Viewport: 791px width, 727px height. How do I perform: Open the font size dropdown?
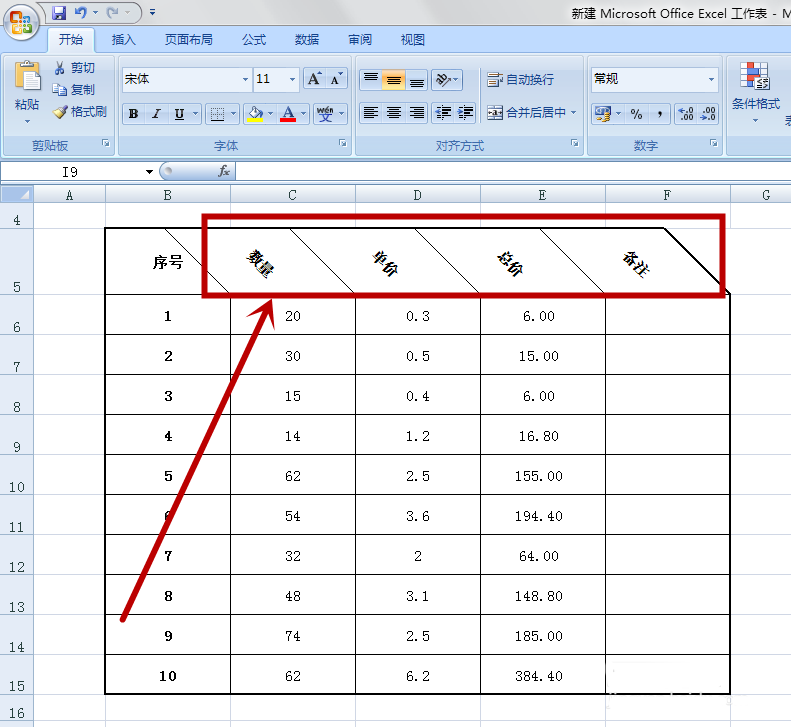tap(292, 79)
